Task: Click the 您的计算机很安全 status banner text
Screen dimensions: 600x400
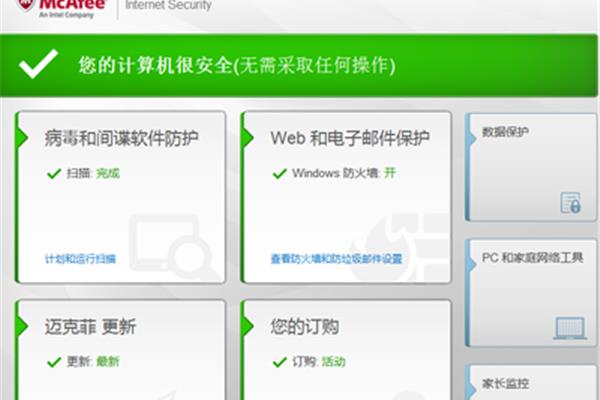Action: 237,65
